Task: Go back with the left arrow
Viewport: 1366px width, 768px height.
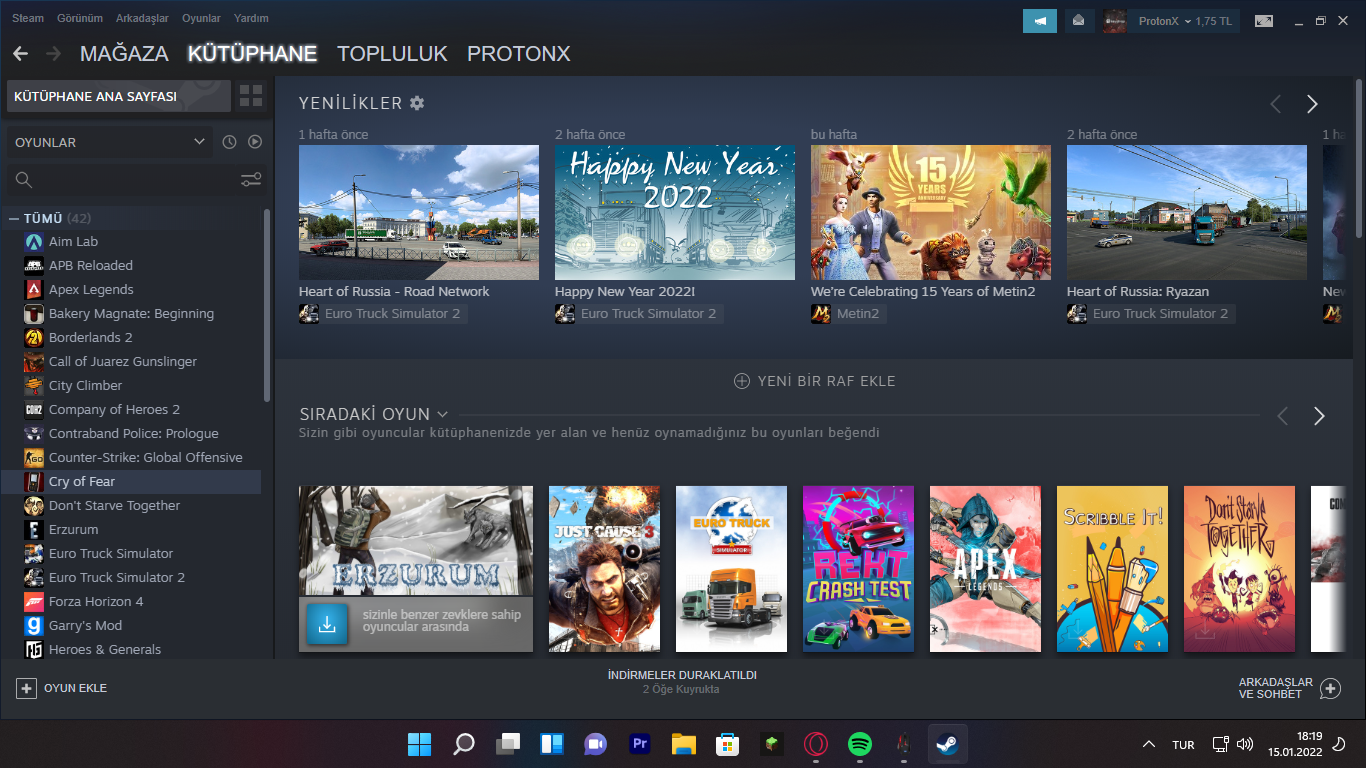Action: (20, 53)
